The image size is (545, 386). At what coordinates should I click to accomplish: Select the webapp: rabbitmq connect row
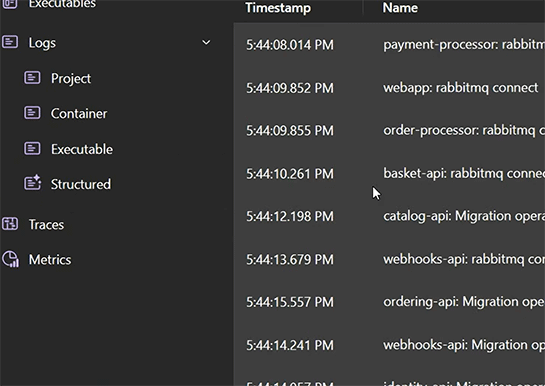pyautogui.click(x=389, y=88)
